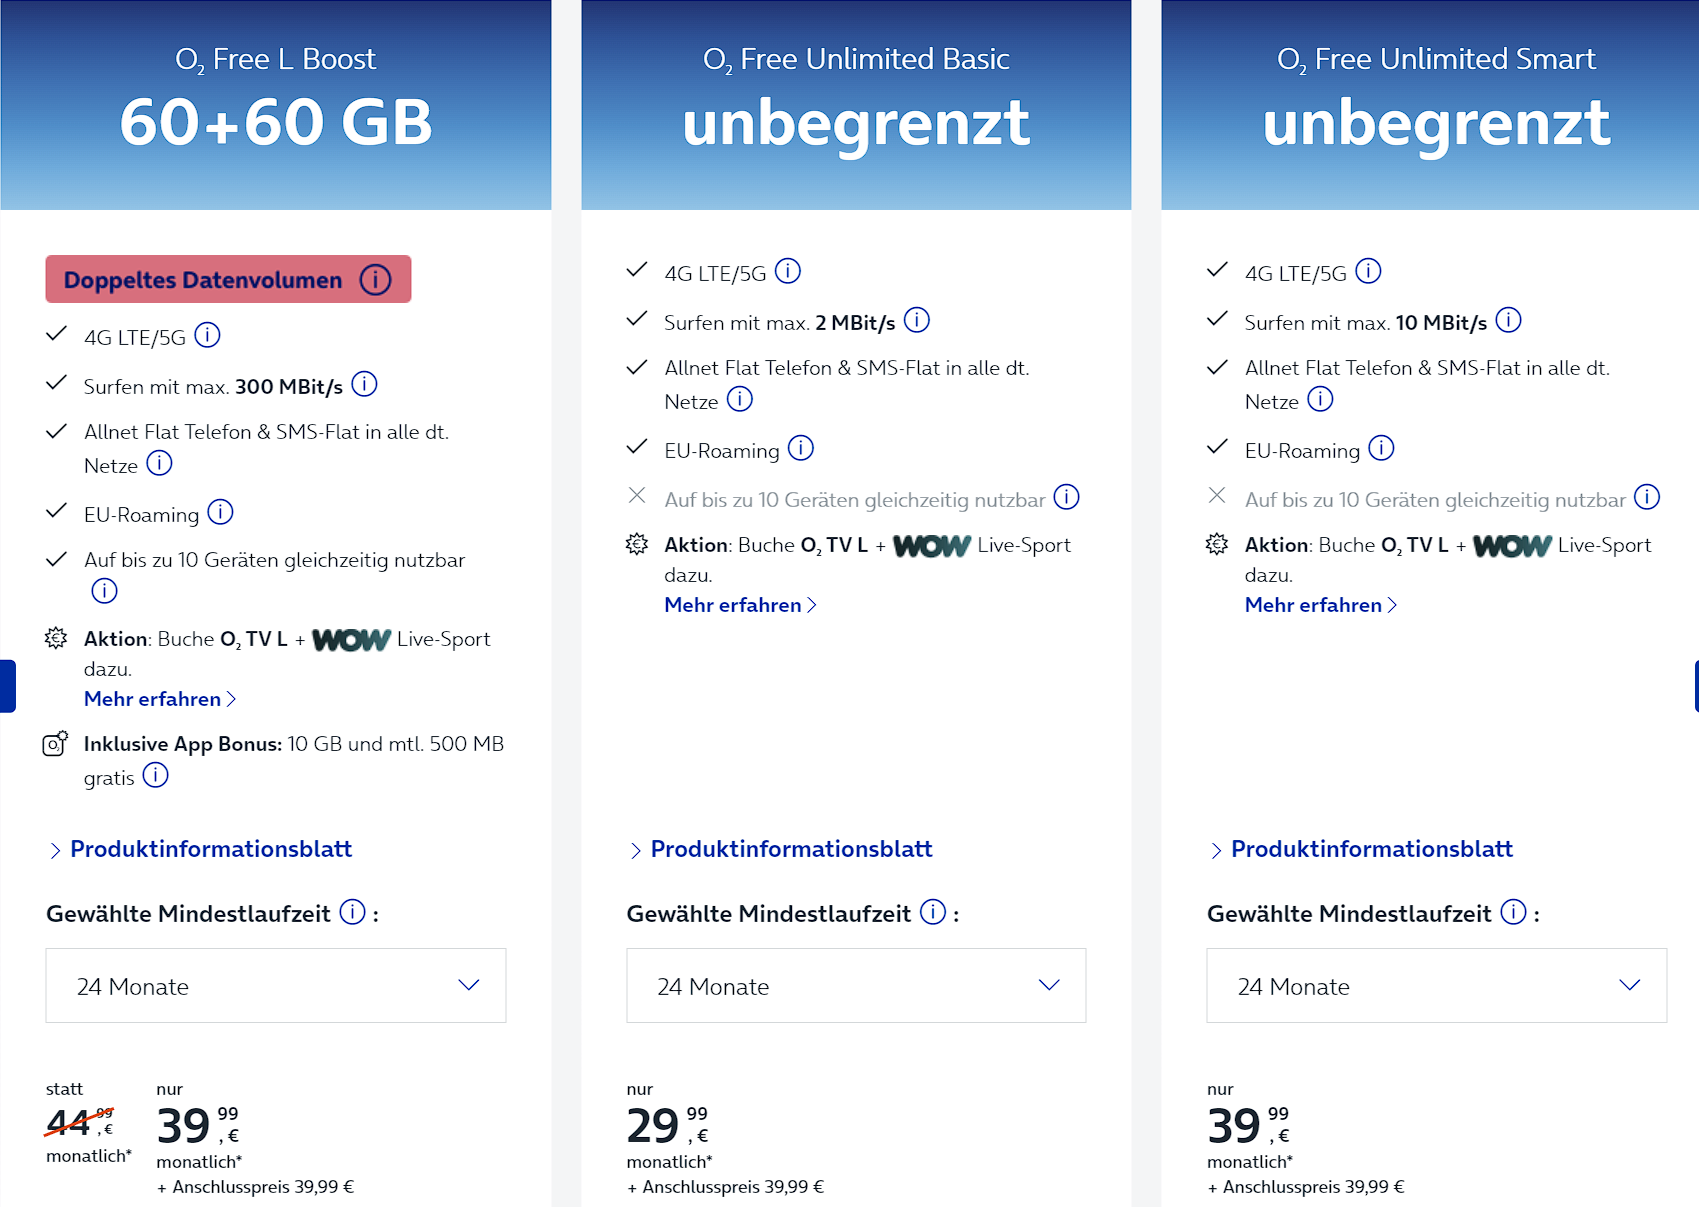1699x1207 pixels.
Task: Click Mindestlaufzeit info icon in Free L Boost card
Action: pyautogui.click(x=353, y=912)
